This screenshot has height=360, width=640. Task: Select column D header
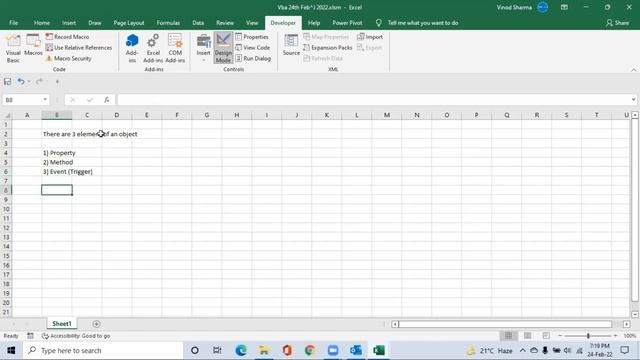117,115
